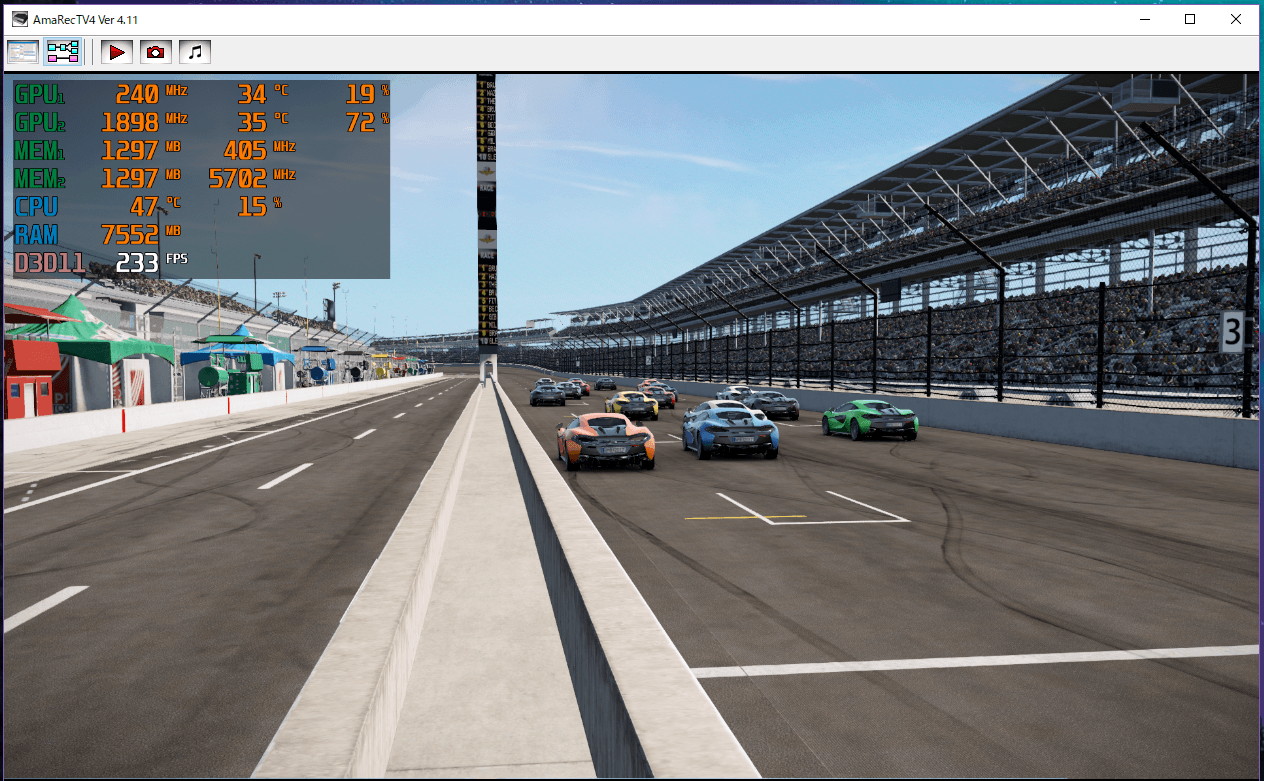Start recording with the red triangle button
Screen dimensions: 1264x781
click(x=117, y=52)
